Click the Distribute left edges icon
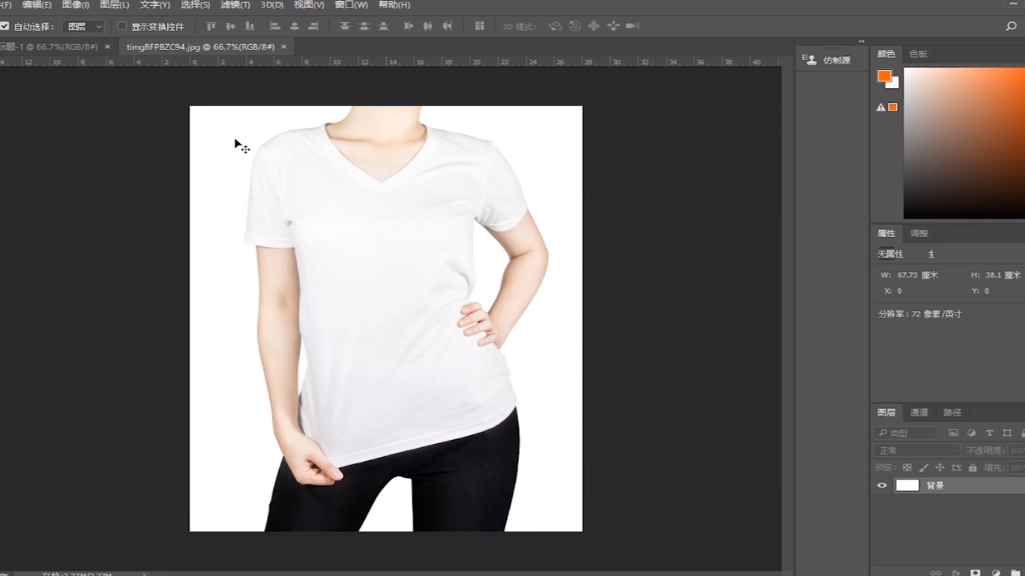 409,26
